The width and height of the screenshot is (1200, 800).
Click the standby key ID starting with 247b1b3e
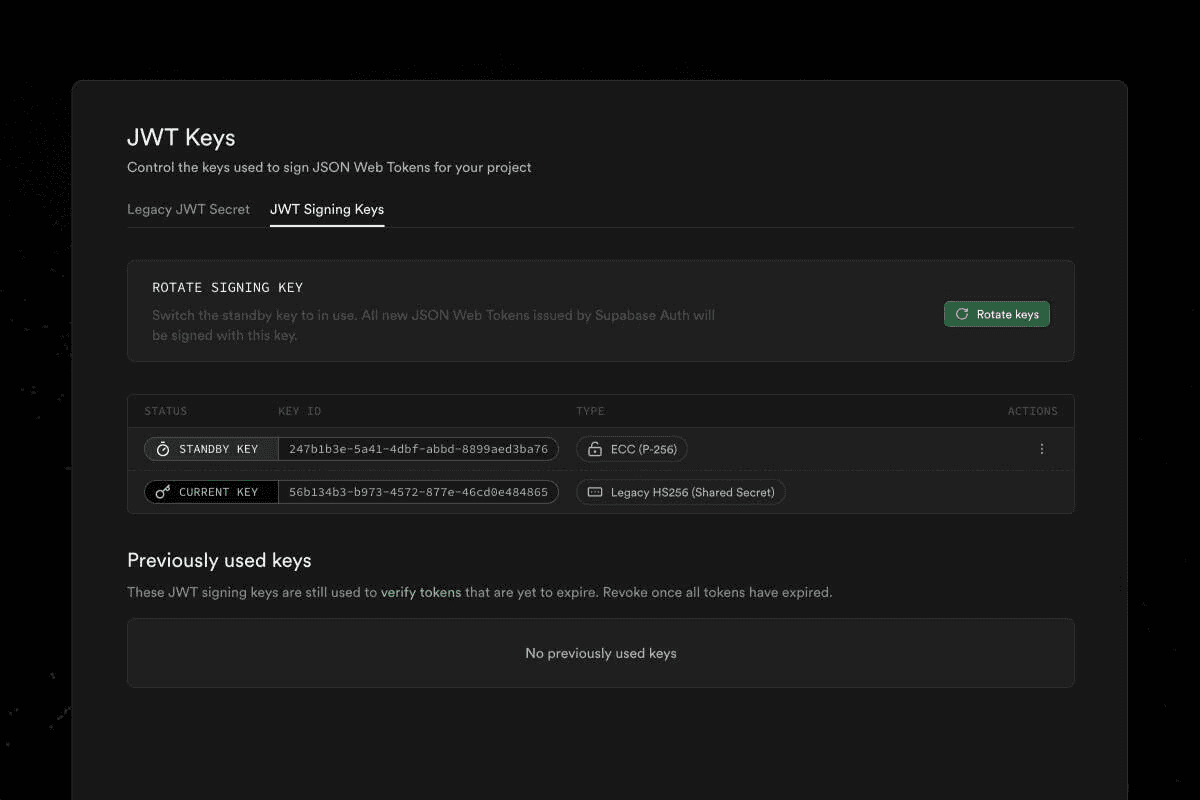coord(418,449)
